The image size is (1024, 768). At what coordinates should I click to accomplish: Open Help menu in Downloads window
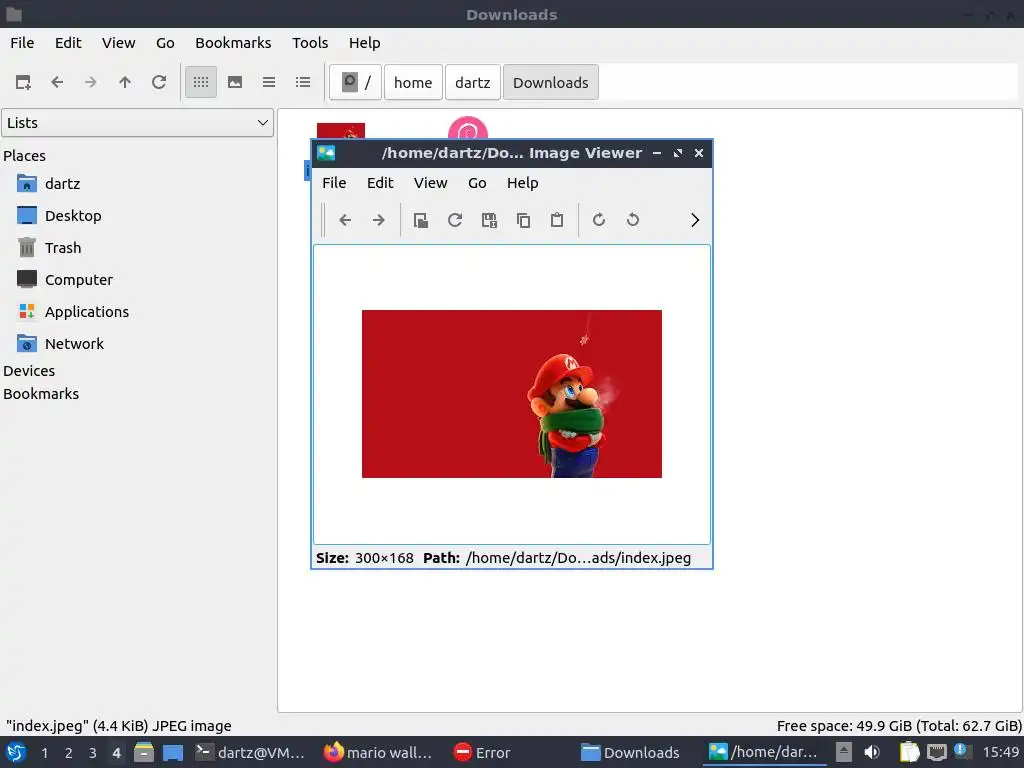point(364,42)
